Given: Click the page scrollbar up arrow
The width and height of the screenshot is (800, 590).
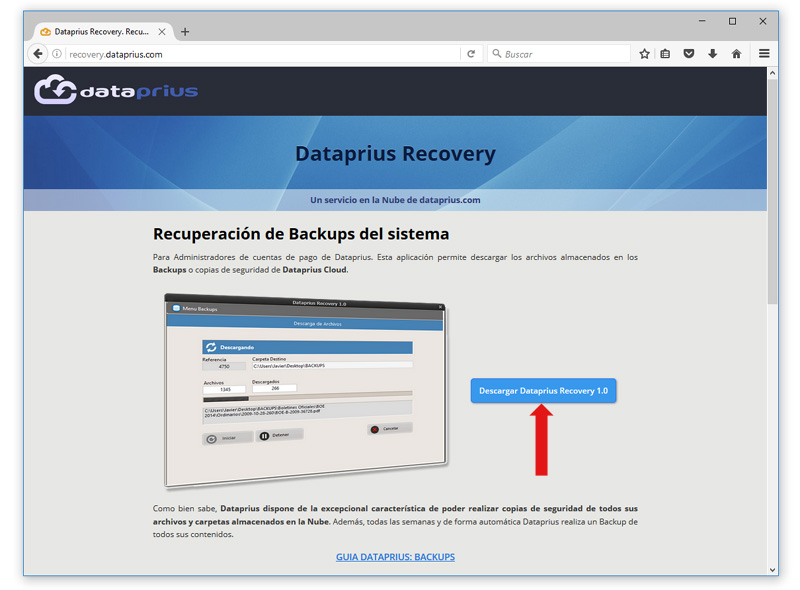Looking at the screenshot, I should pos(772,73).
